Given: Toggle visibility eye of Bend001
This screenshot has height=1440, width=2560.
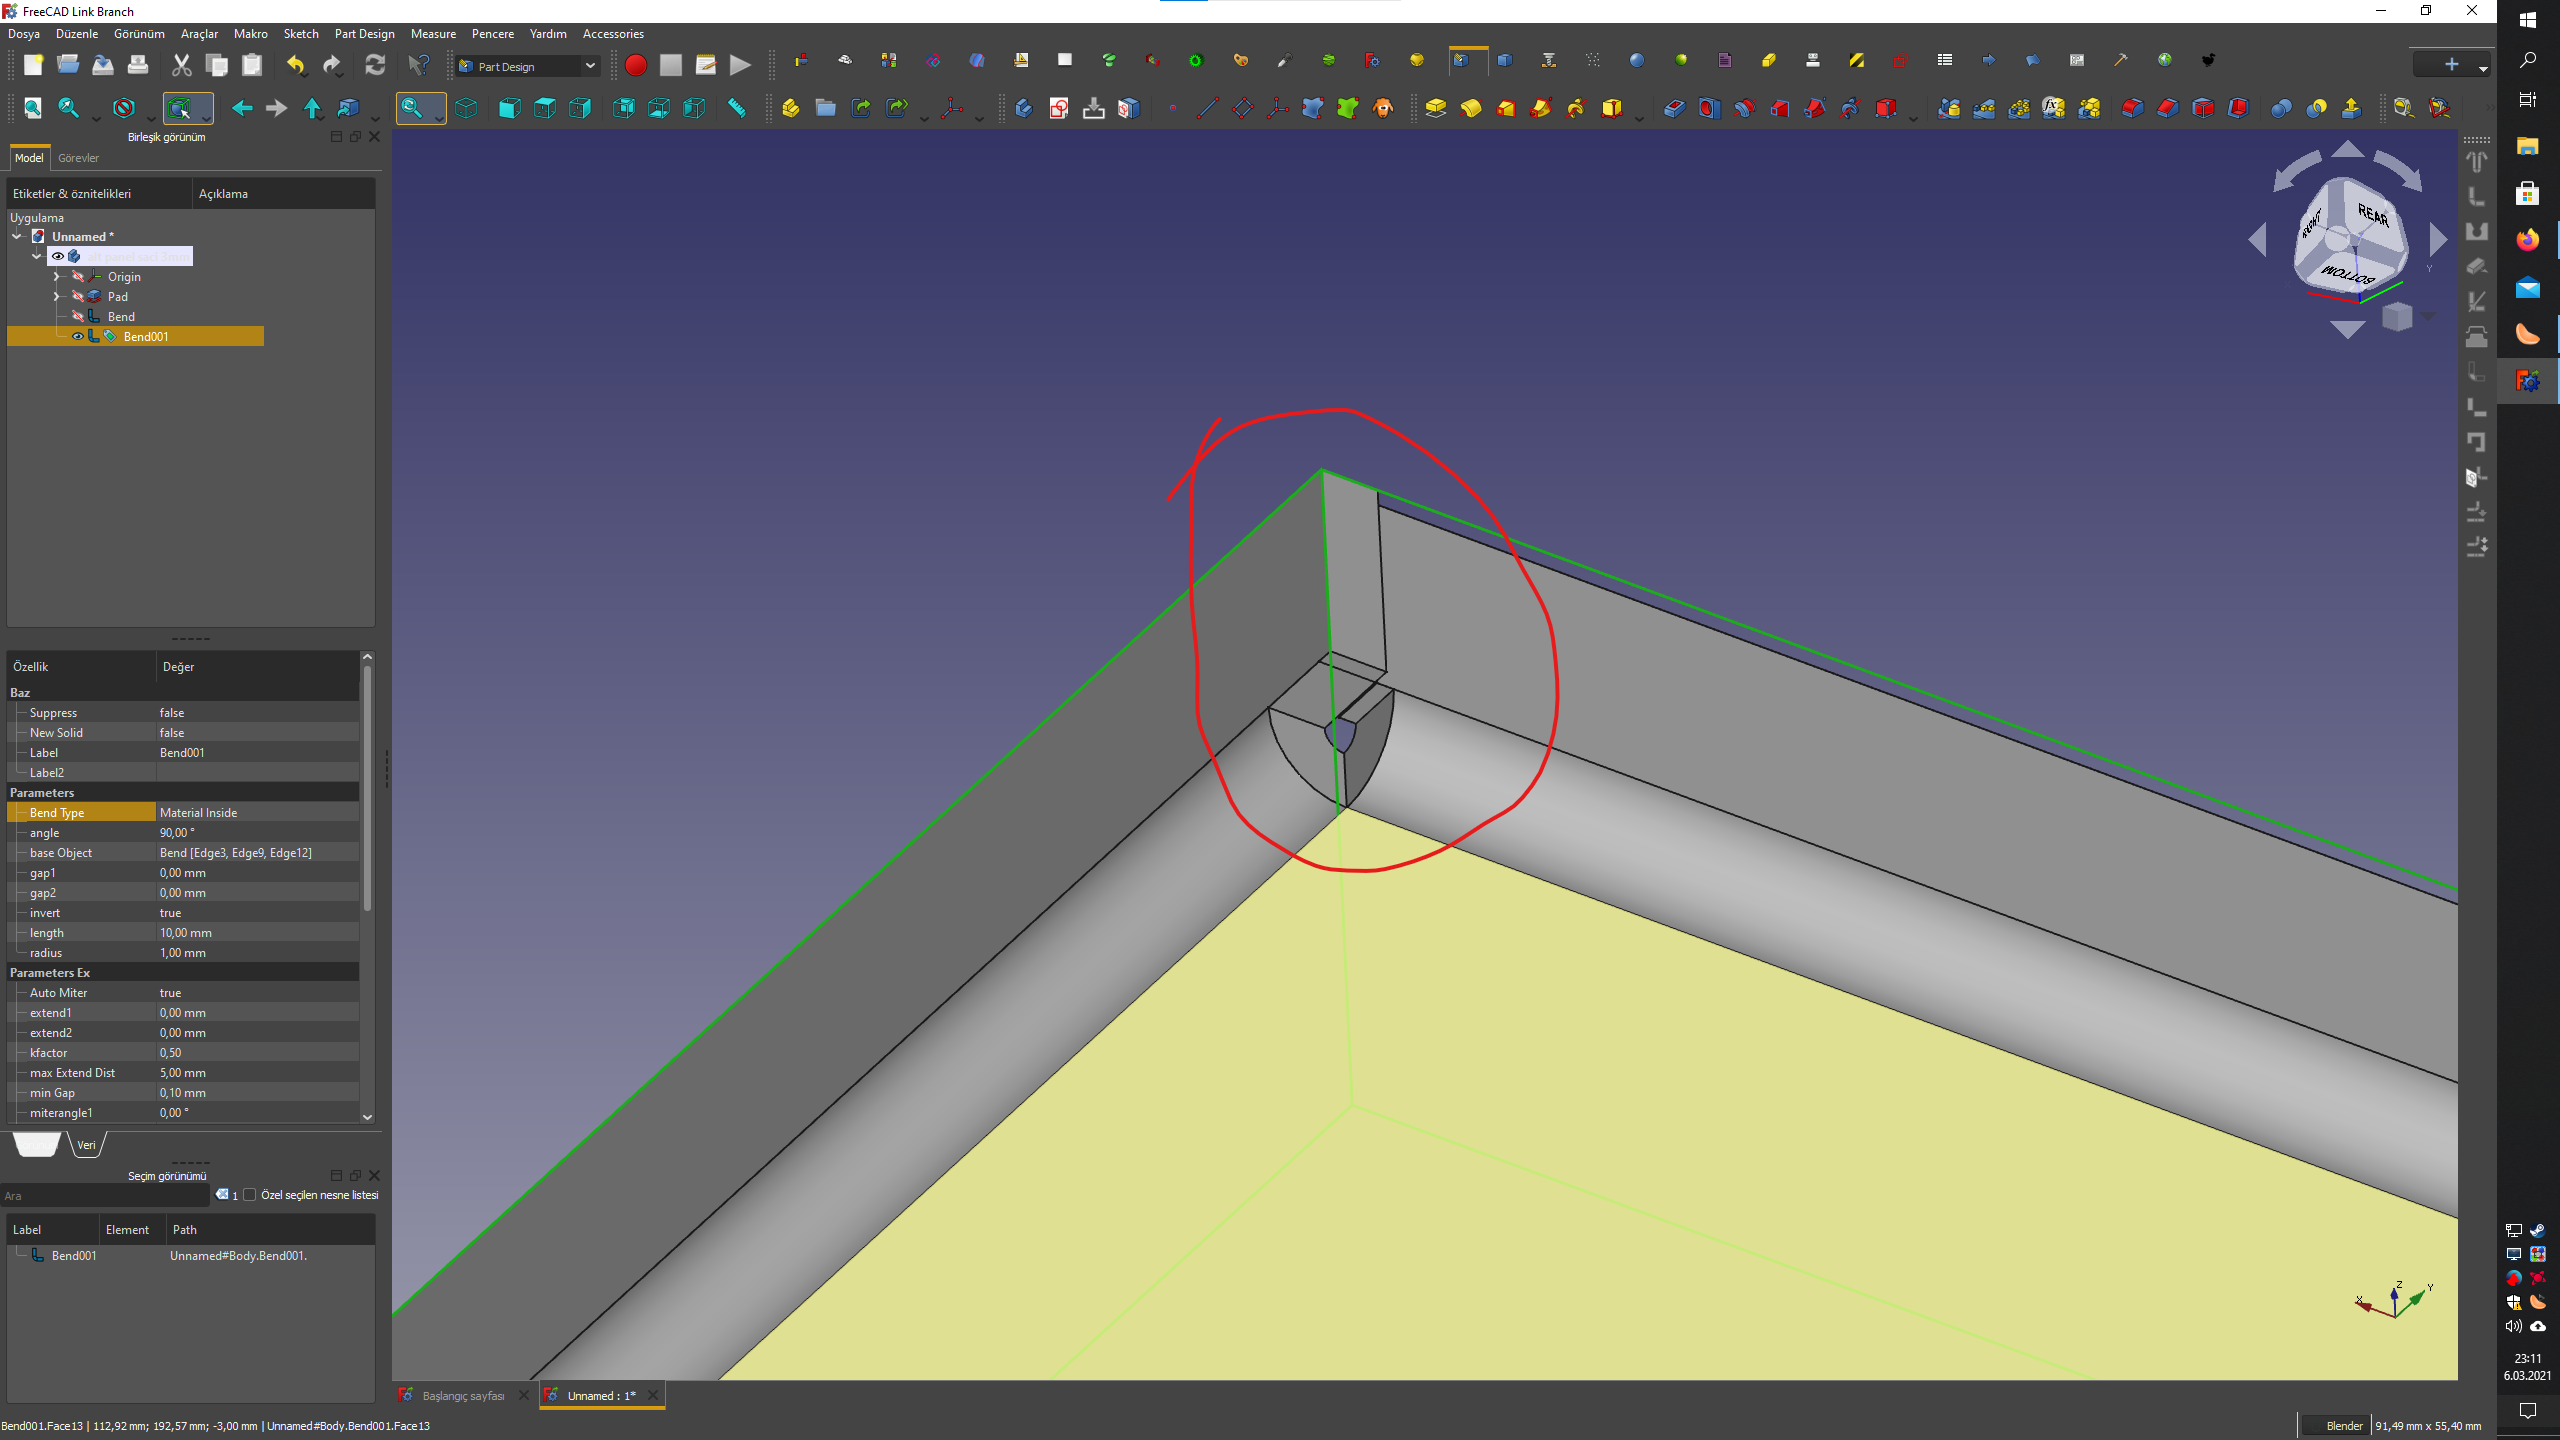Looking at the screenshot, I should tap(77, 337).
